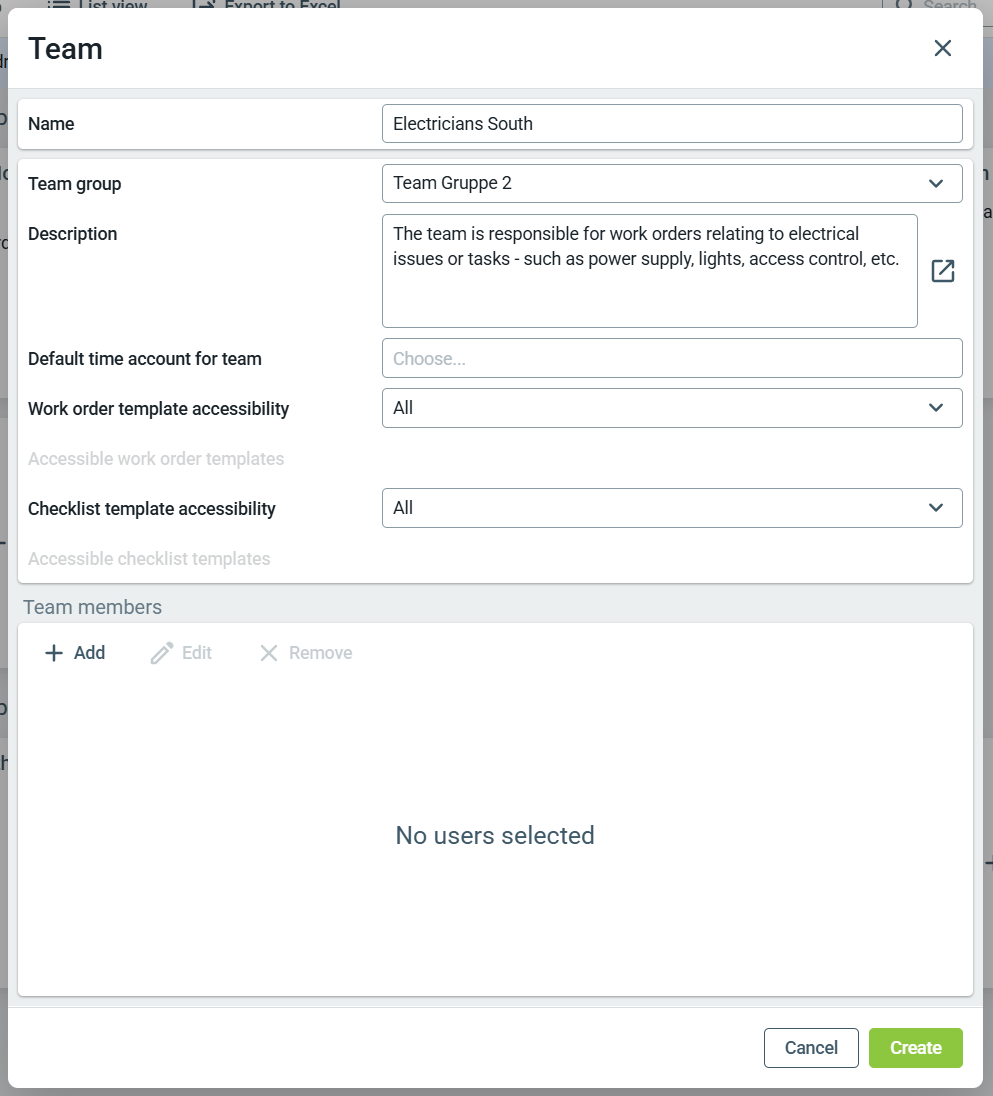Close the Team dialog
Viewport: 993px width, 1096px height.
(x=943, y=48)
